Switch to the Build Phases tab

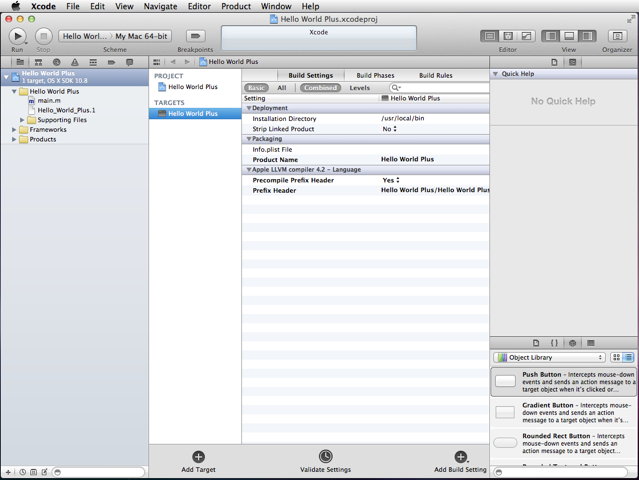375,75
